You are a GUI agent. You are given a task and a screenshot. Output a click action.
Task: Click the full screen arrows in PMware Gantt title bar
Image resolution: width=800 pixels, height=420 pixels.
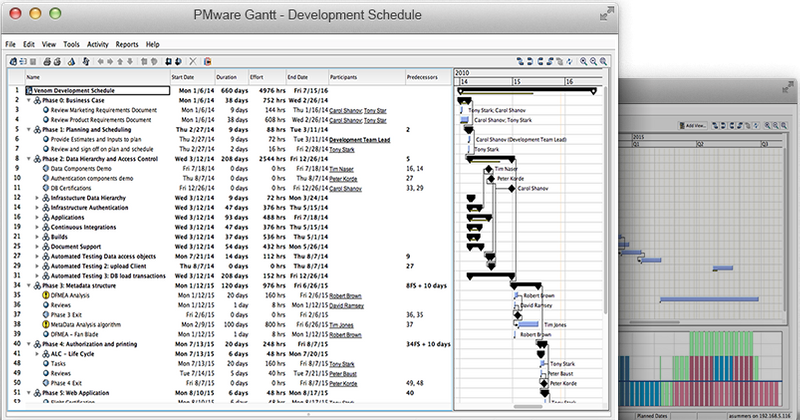[606, 14]
